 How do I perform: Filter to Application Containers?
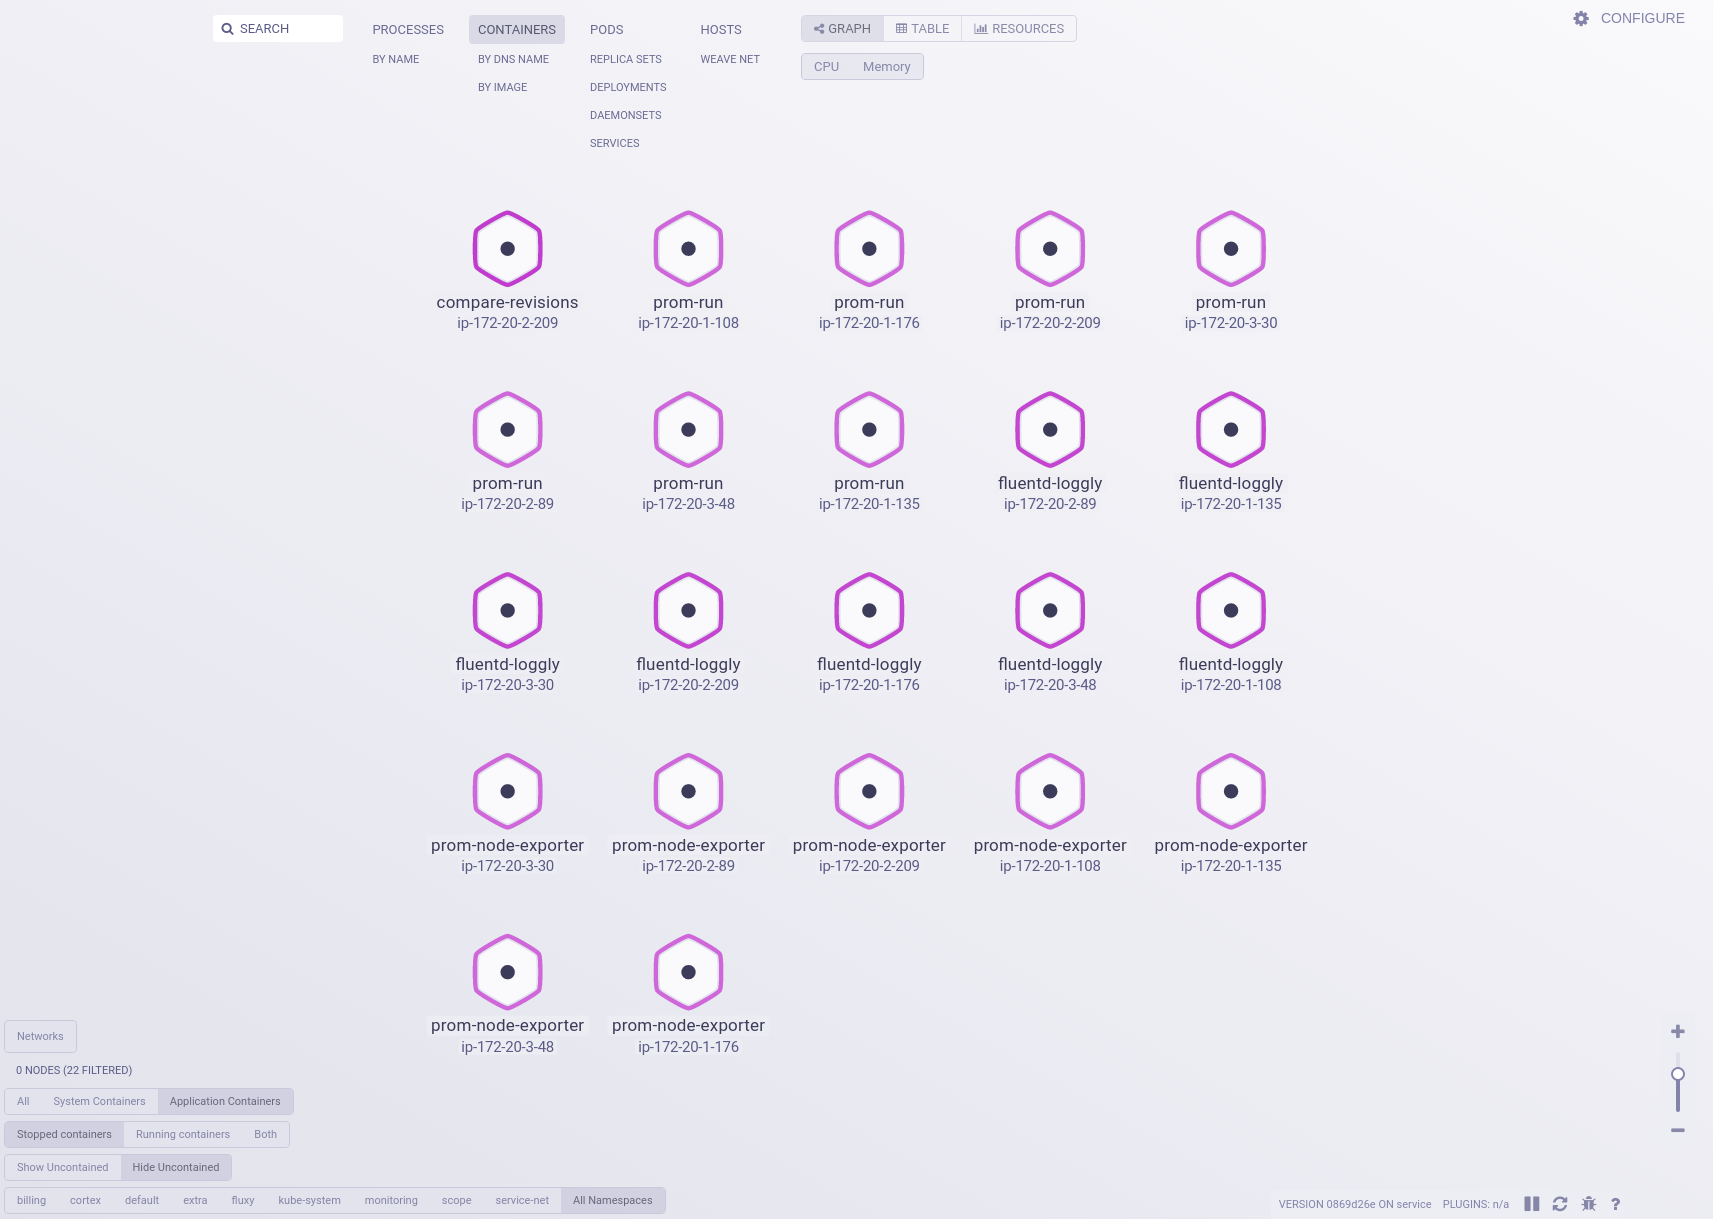click(x=225, y=1102)
